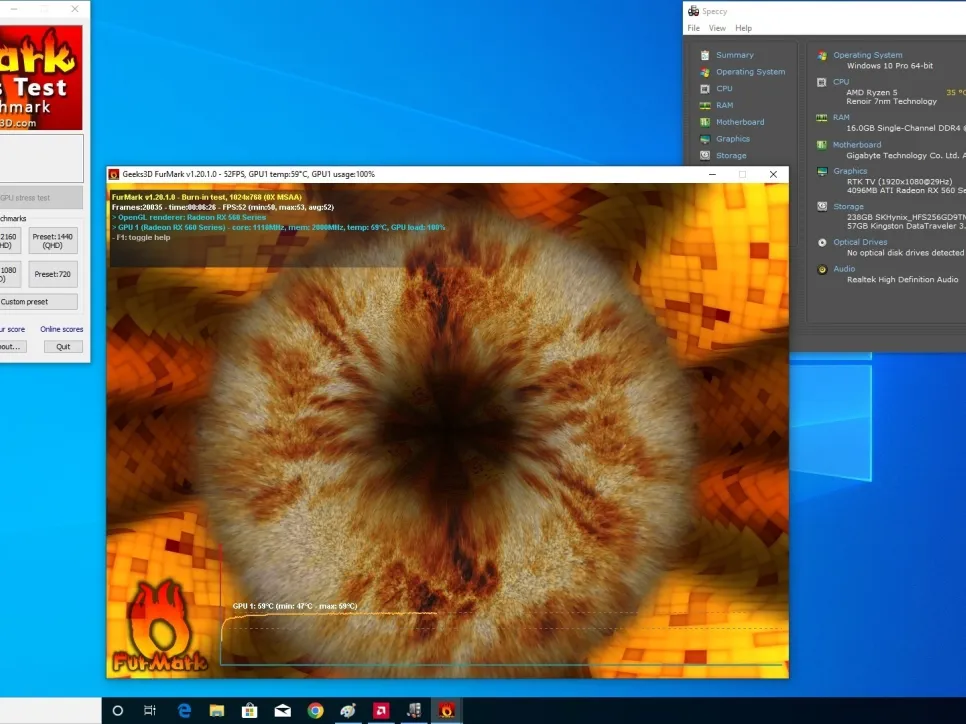Click the disc icon beside Optical Drives heading

point(822,242)
